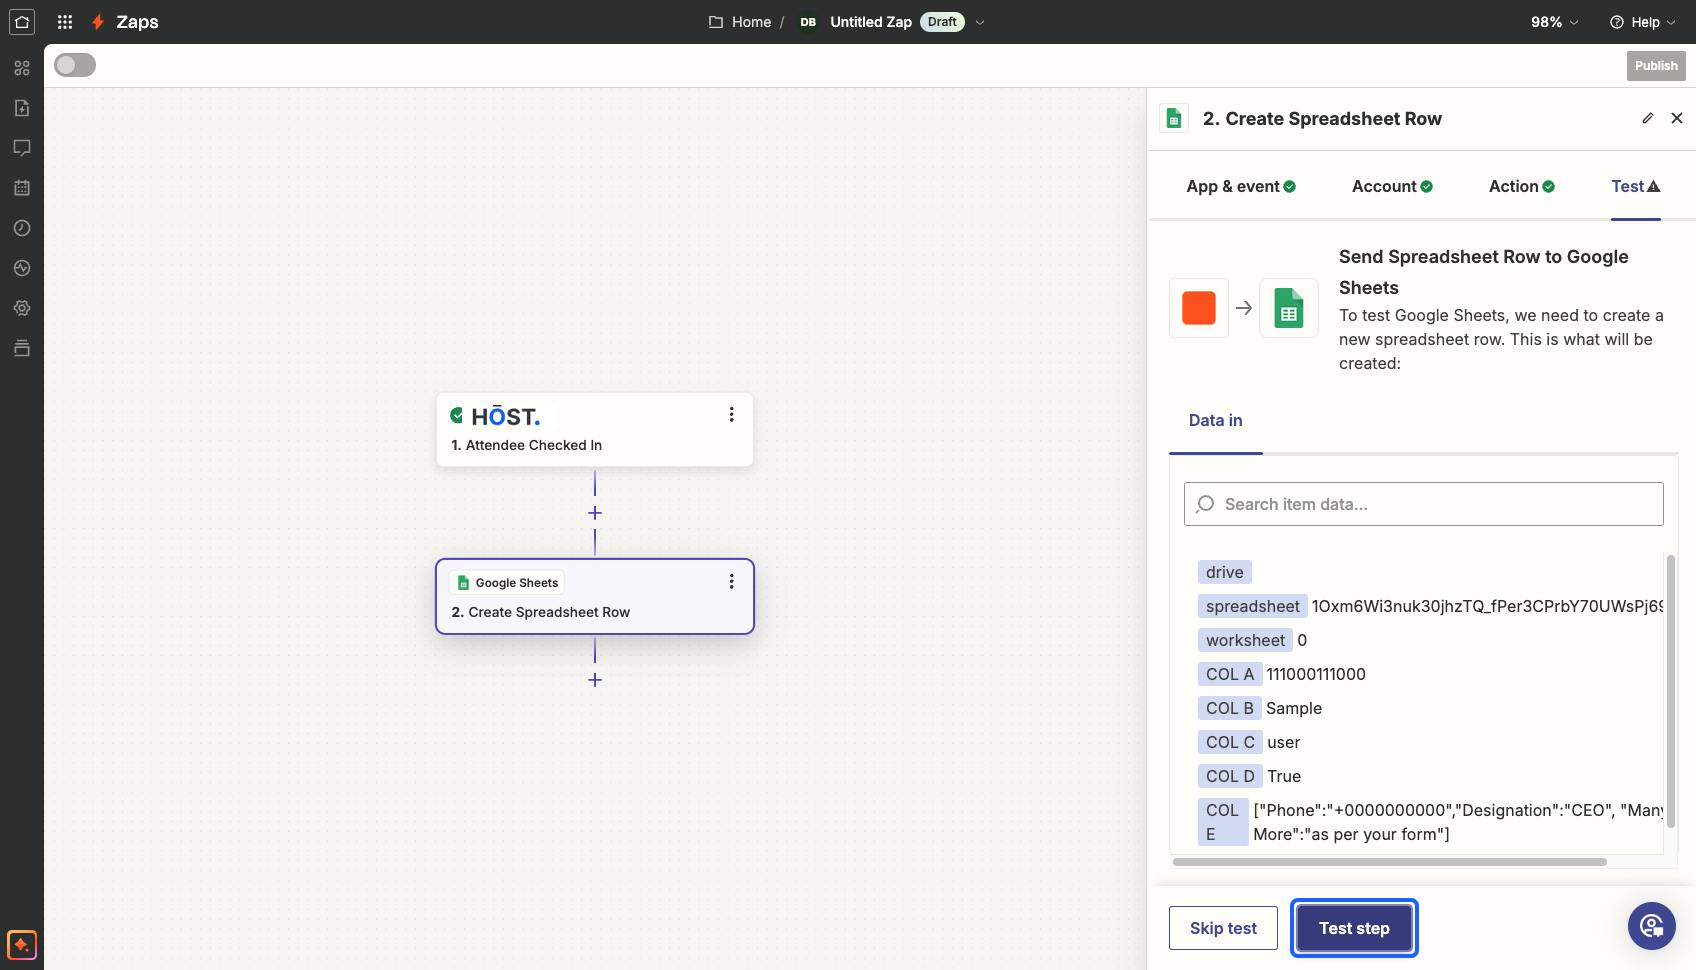Viewport: 1696px width, 970px height.
Task: Click the Draft status badge
Action: click(942, 22)
